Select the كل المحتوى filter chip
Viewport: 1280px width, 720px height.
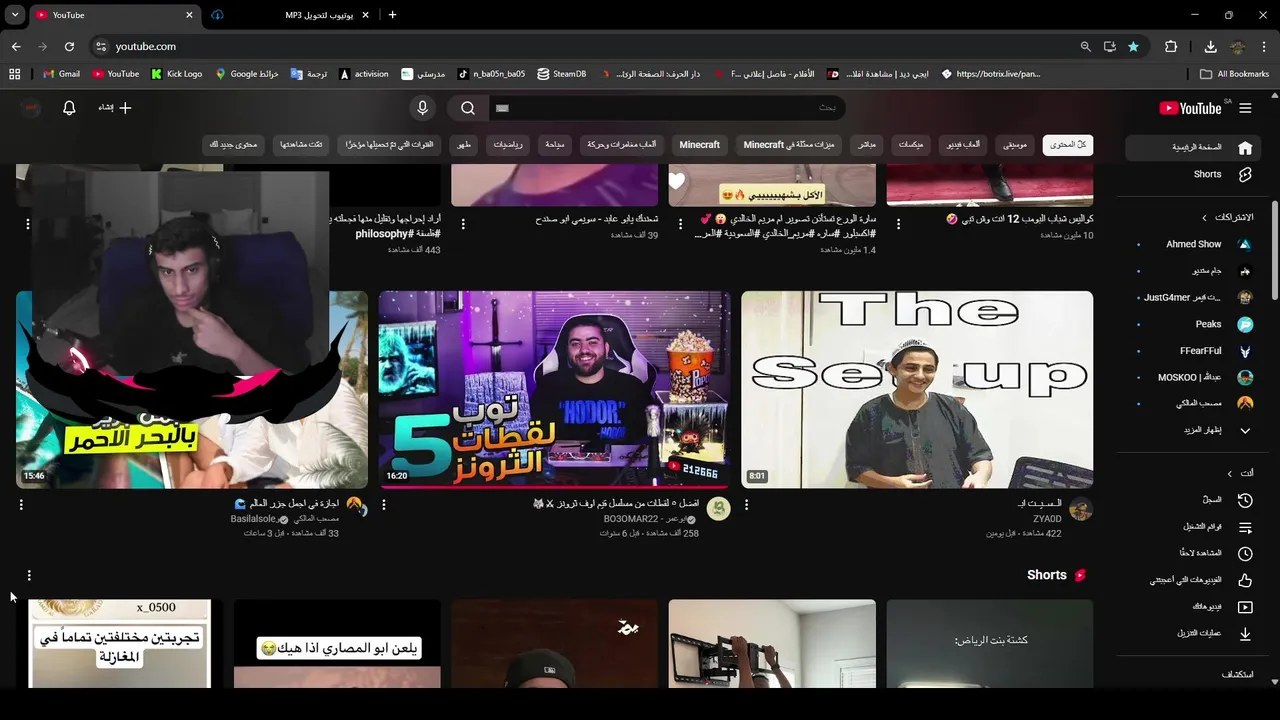(x=1067, y=145)
